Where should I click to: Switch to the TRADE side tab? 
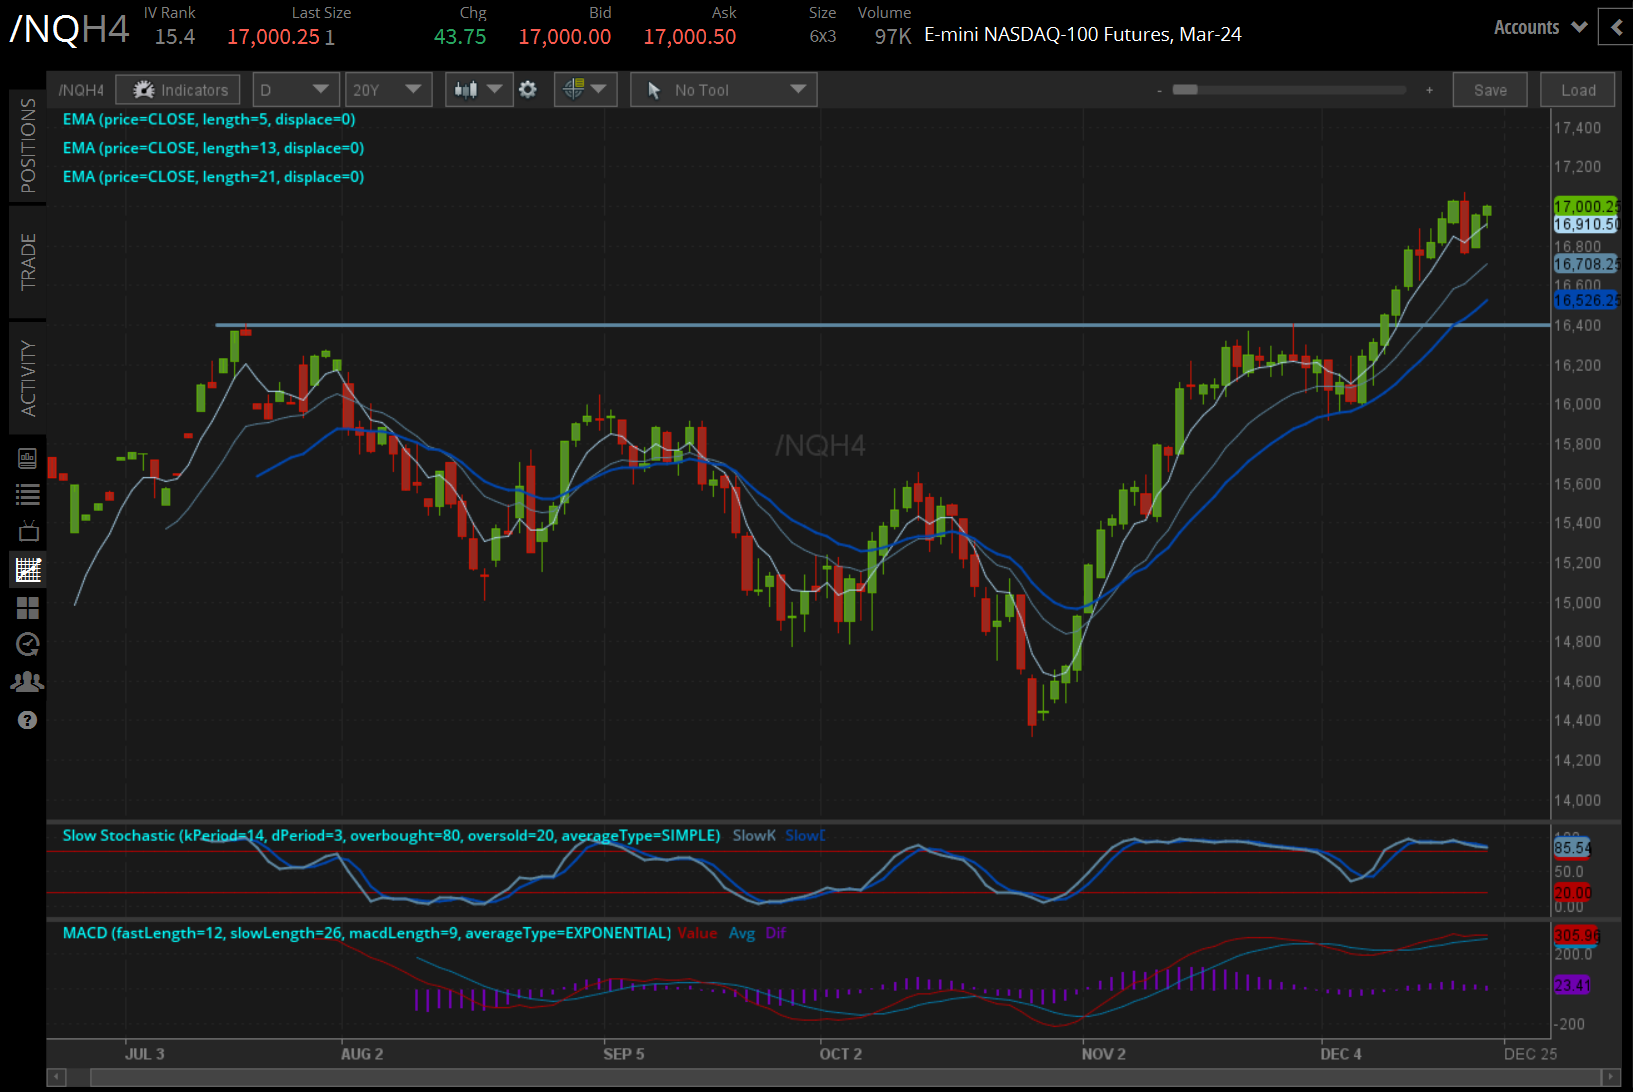[x=28, y=262]
